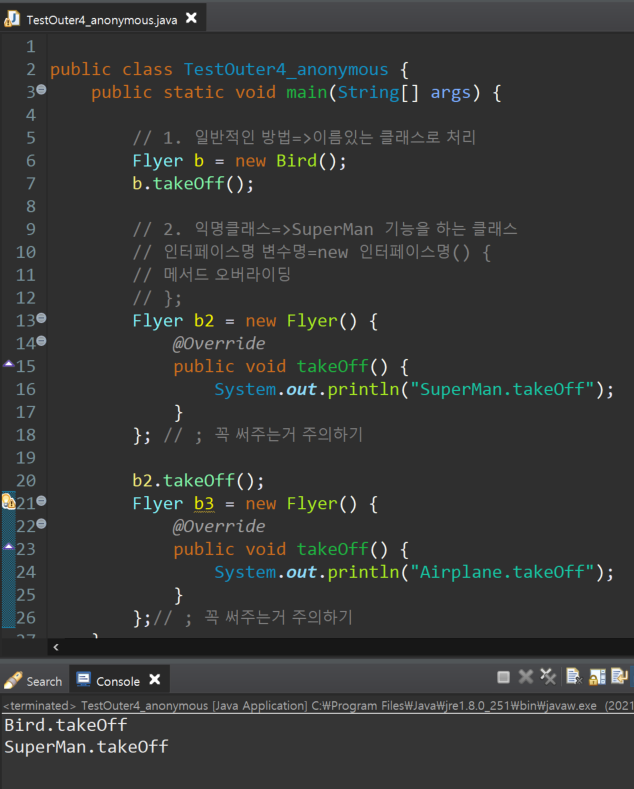
Task: Collapse the takeOff method fold at line 22
Action: [x=41, y=523]
